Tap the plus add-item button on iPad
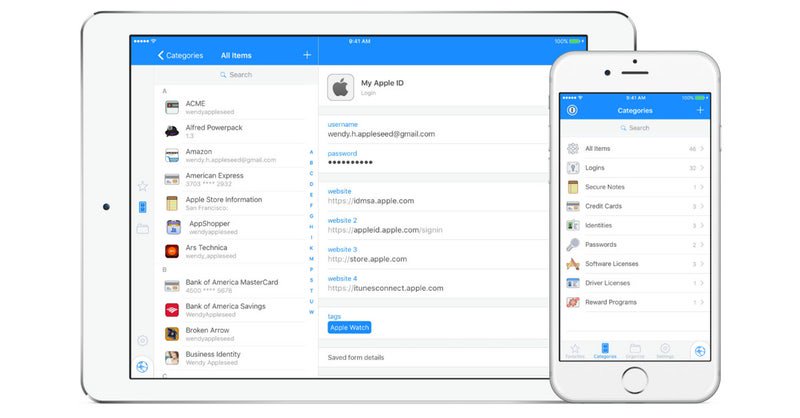Screen dimensions: 800x418 coord(307,55)
